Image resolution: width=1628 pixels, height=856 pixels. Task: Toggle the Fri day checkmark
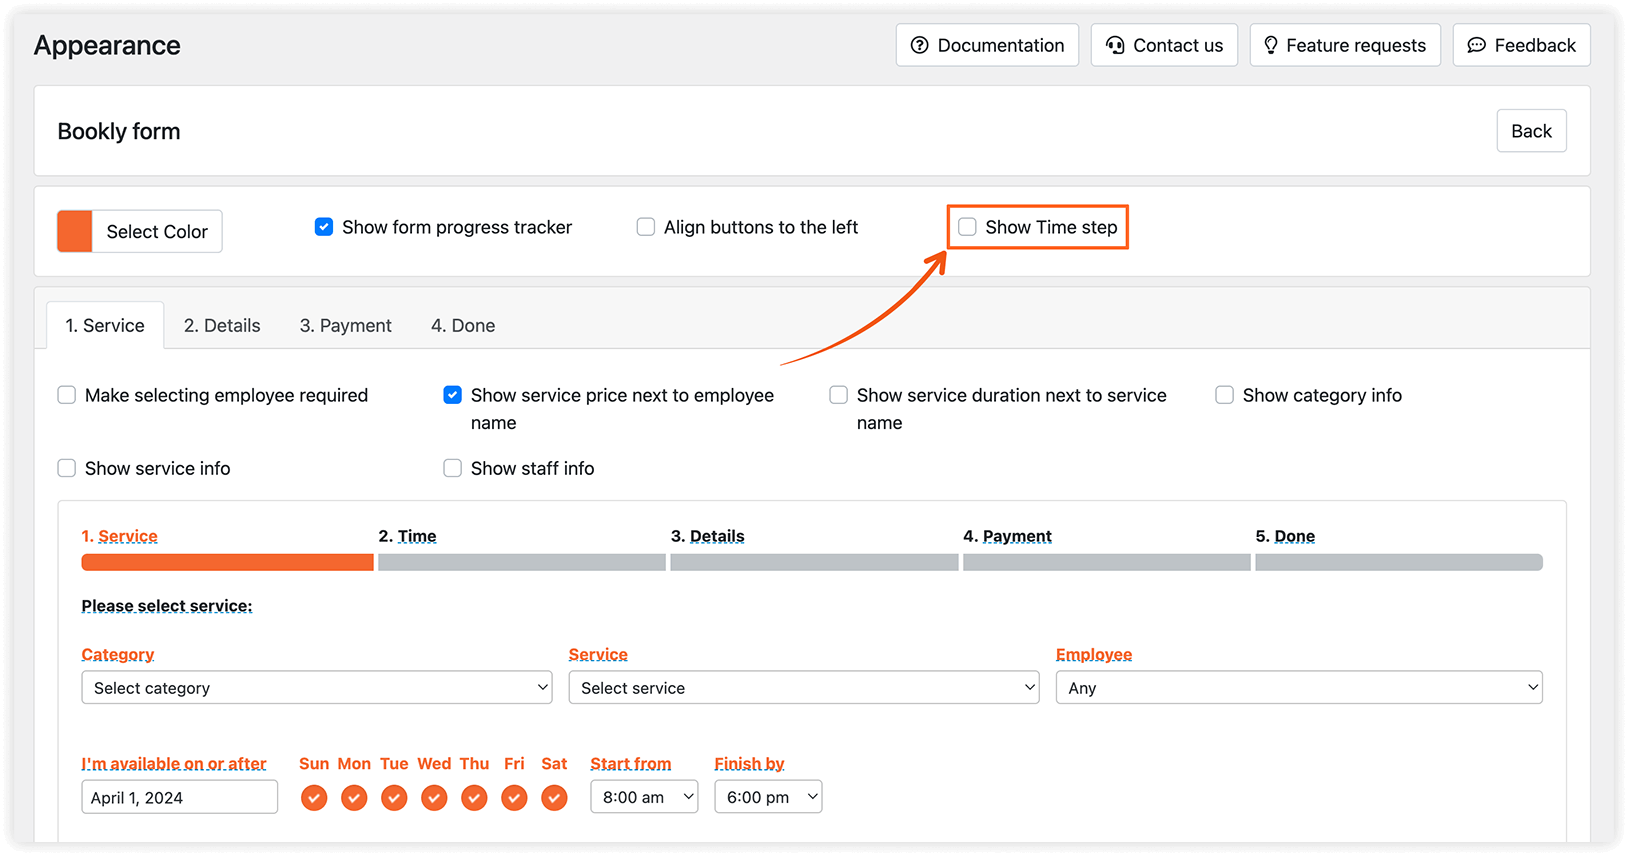514,798
